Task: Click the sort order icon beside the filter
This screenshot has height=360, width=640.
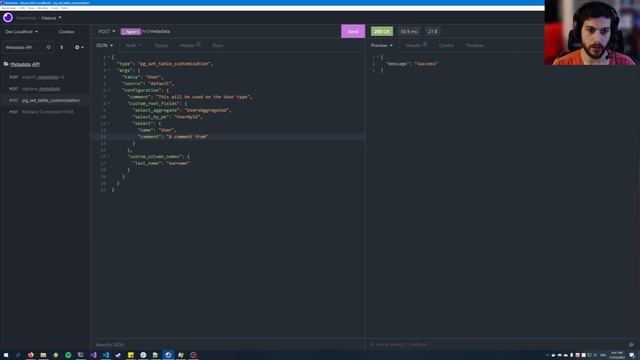Action: coord(62,47)
